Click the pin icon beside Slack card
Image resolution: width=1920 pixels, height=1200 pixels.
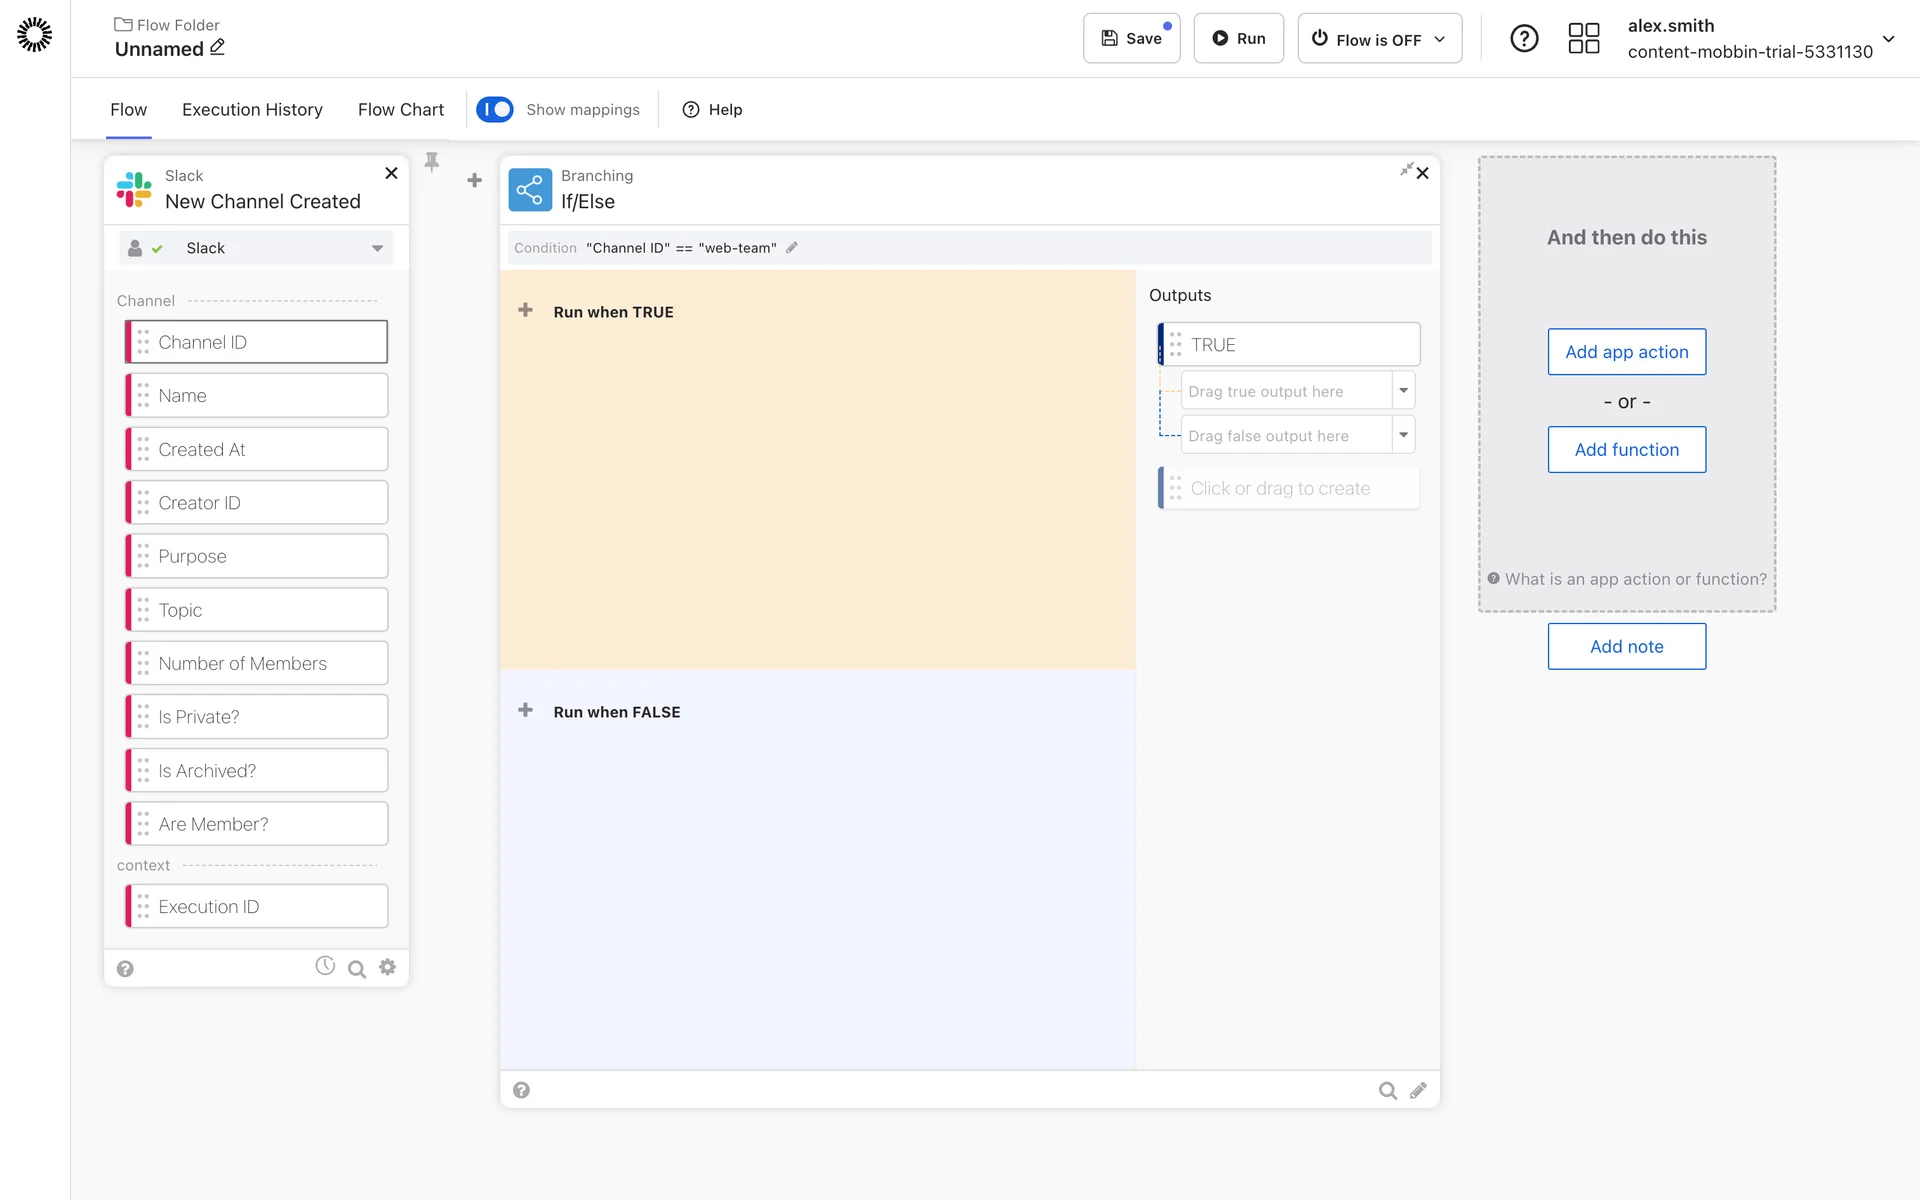(432, 162)
